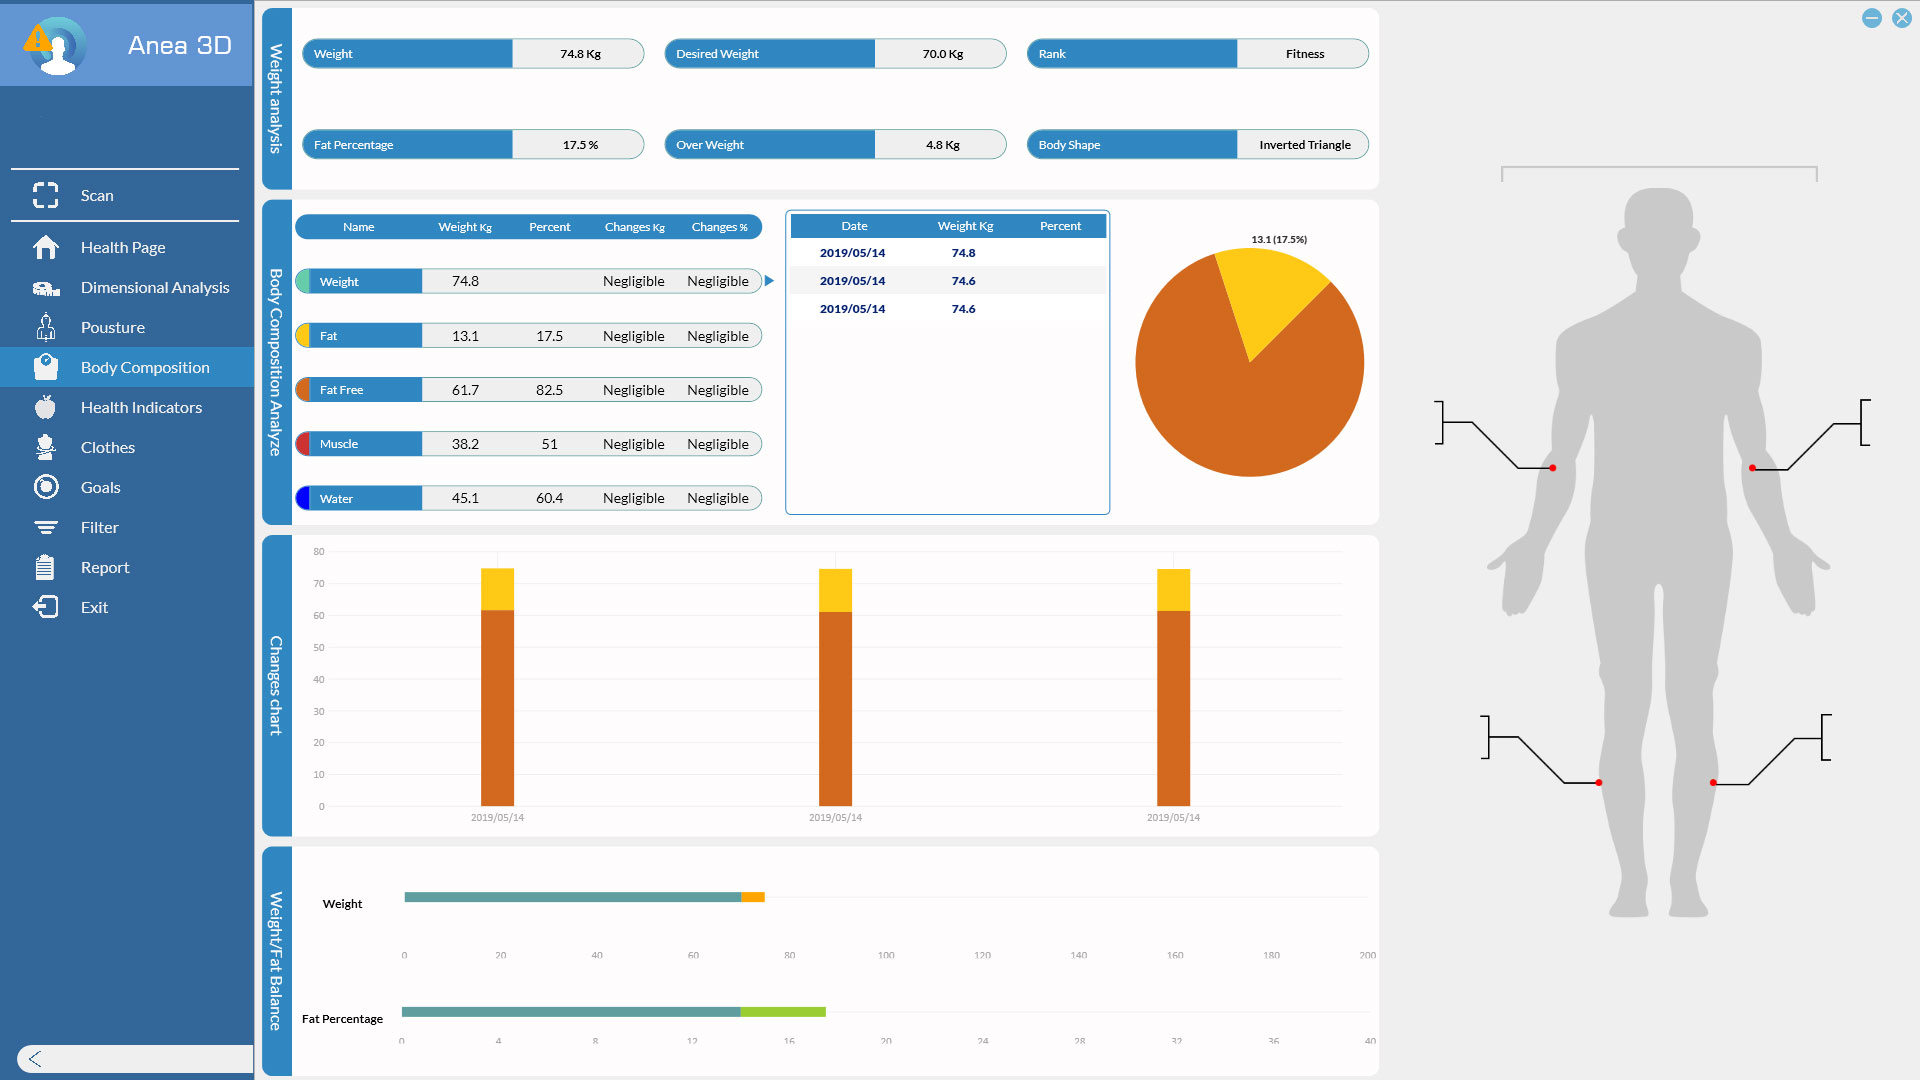Open the Body Composition menu item
Screen dimensions: 1920x1080
pyautogui.click(x=145, y=367)
